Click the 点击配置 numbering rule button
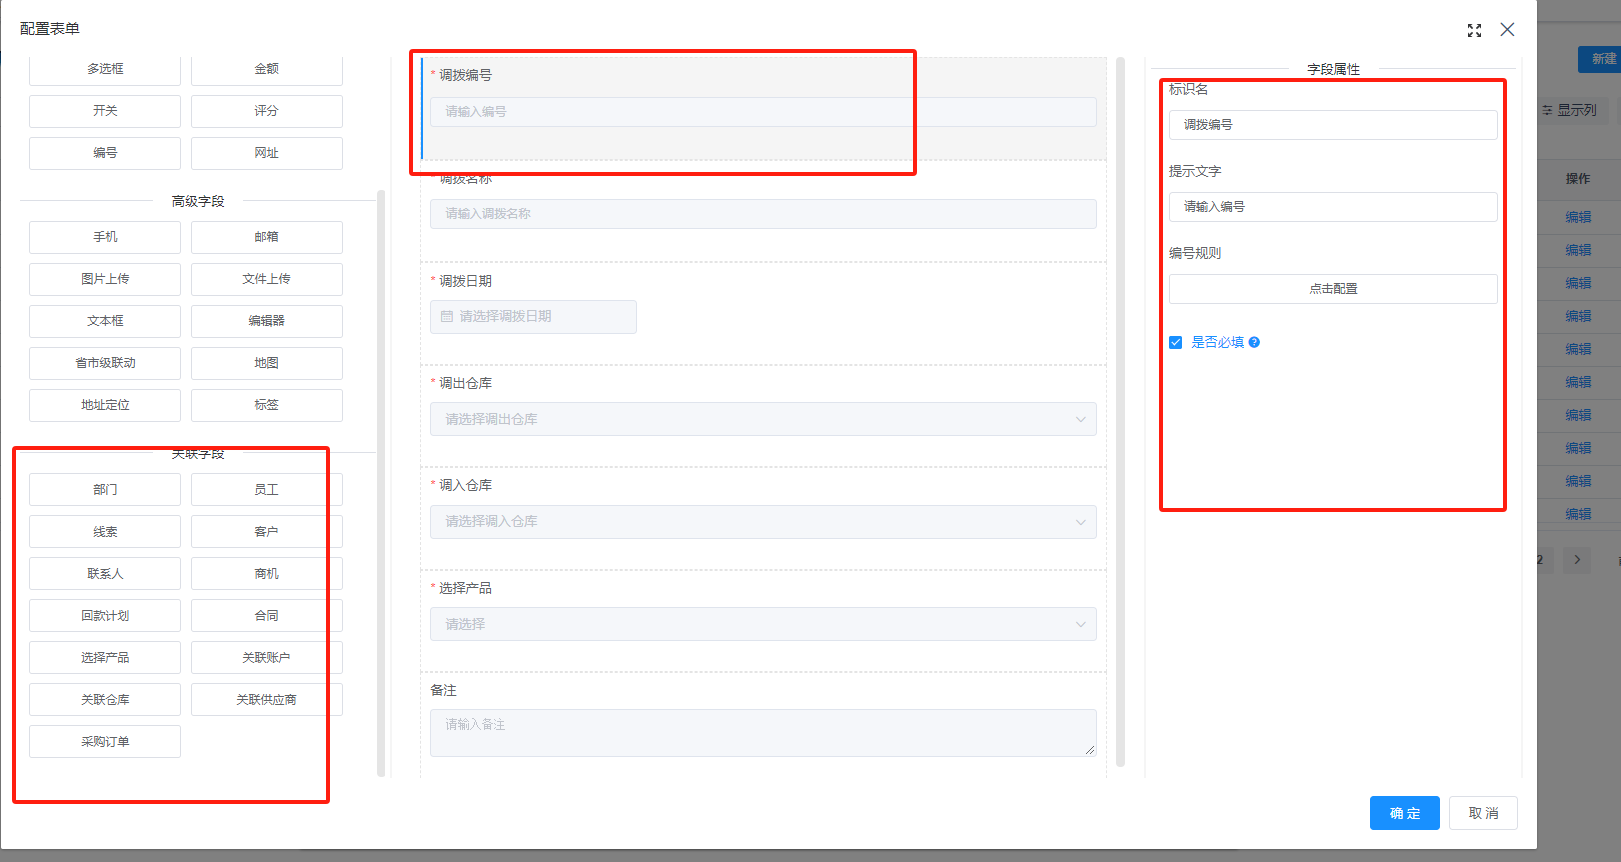The image size is (1621, 862). click(1333, 289)
